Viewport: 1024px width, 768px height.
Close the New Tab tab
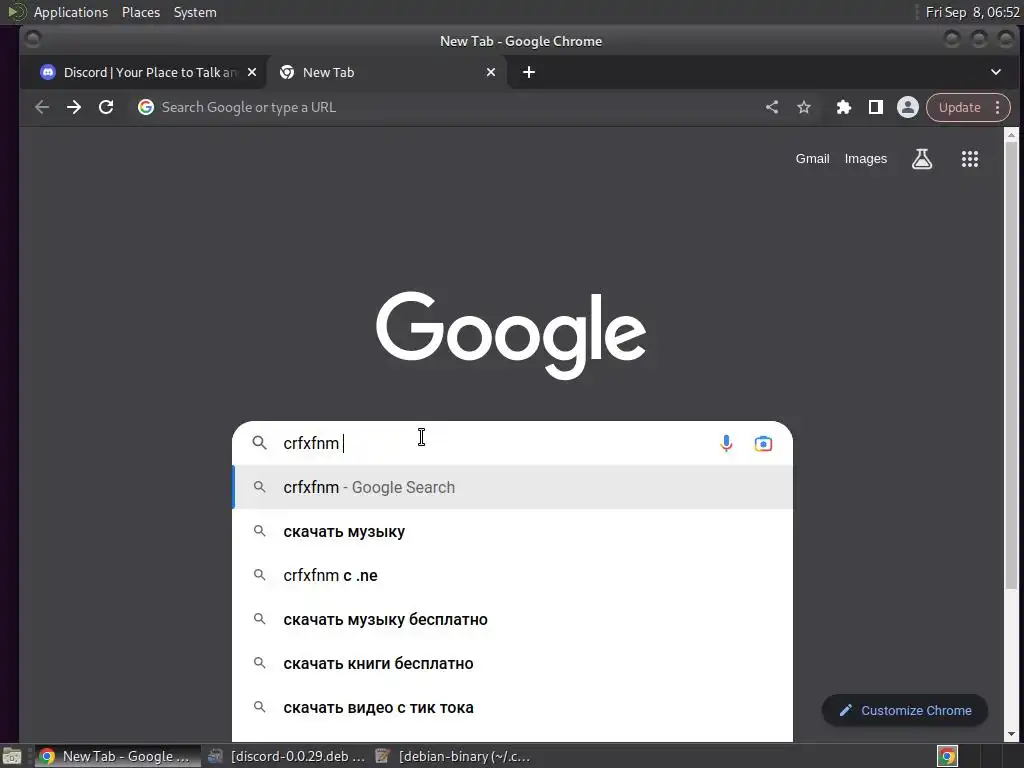tap(491, 72)
